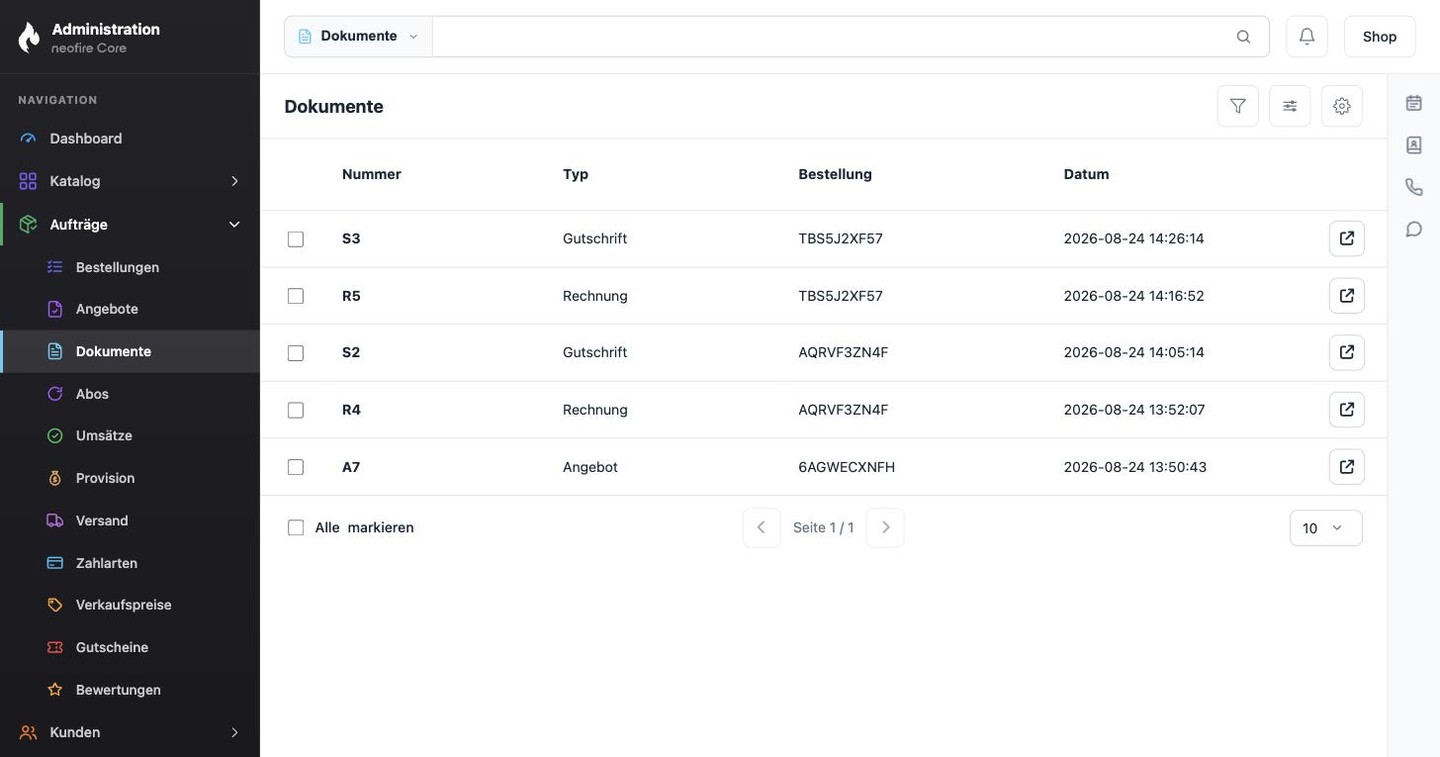The image size is (1440, 757).
Task: Tick the 'Alle markieren' checkbox
Action: tap(296, 528)
